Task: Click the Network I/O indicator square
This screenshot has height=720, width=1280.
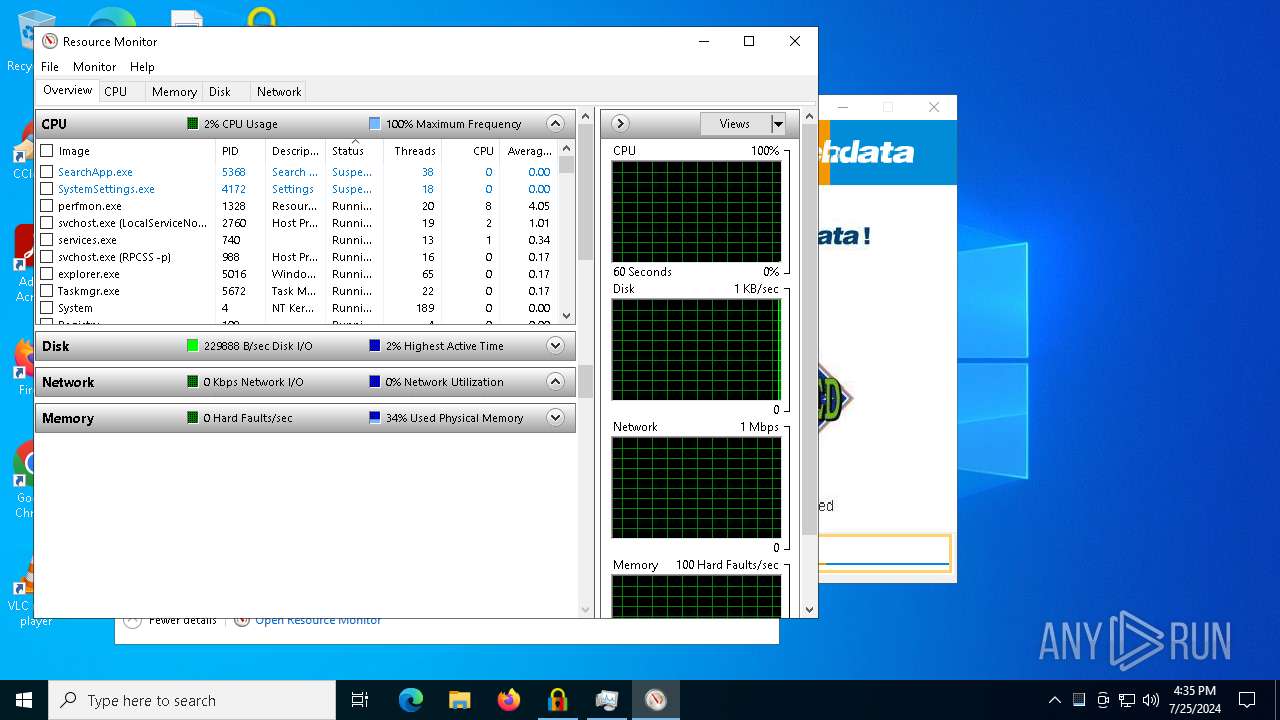Action: click(x=193, y=382)
